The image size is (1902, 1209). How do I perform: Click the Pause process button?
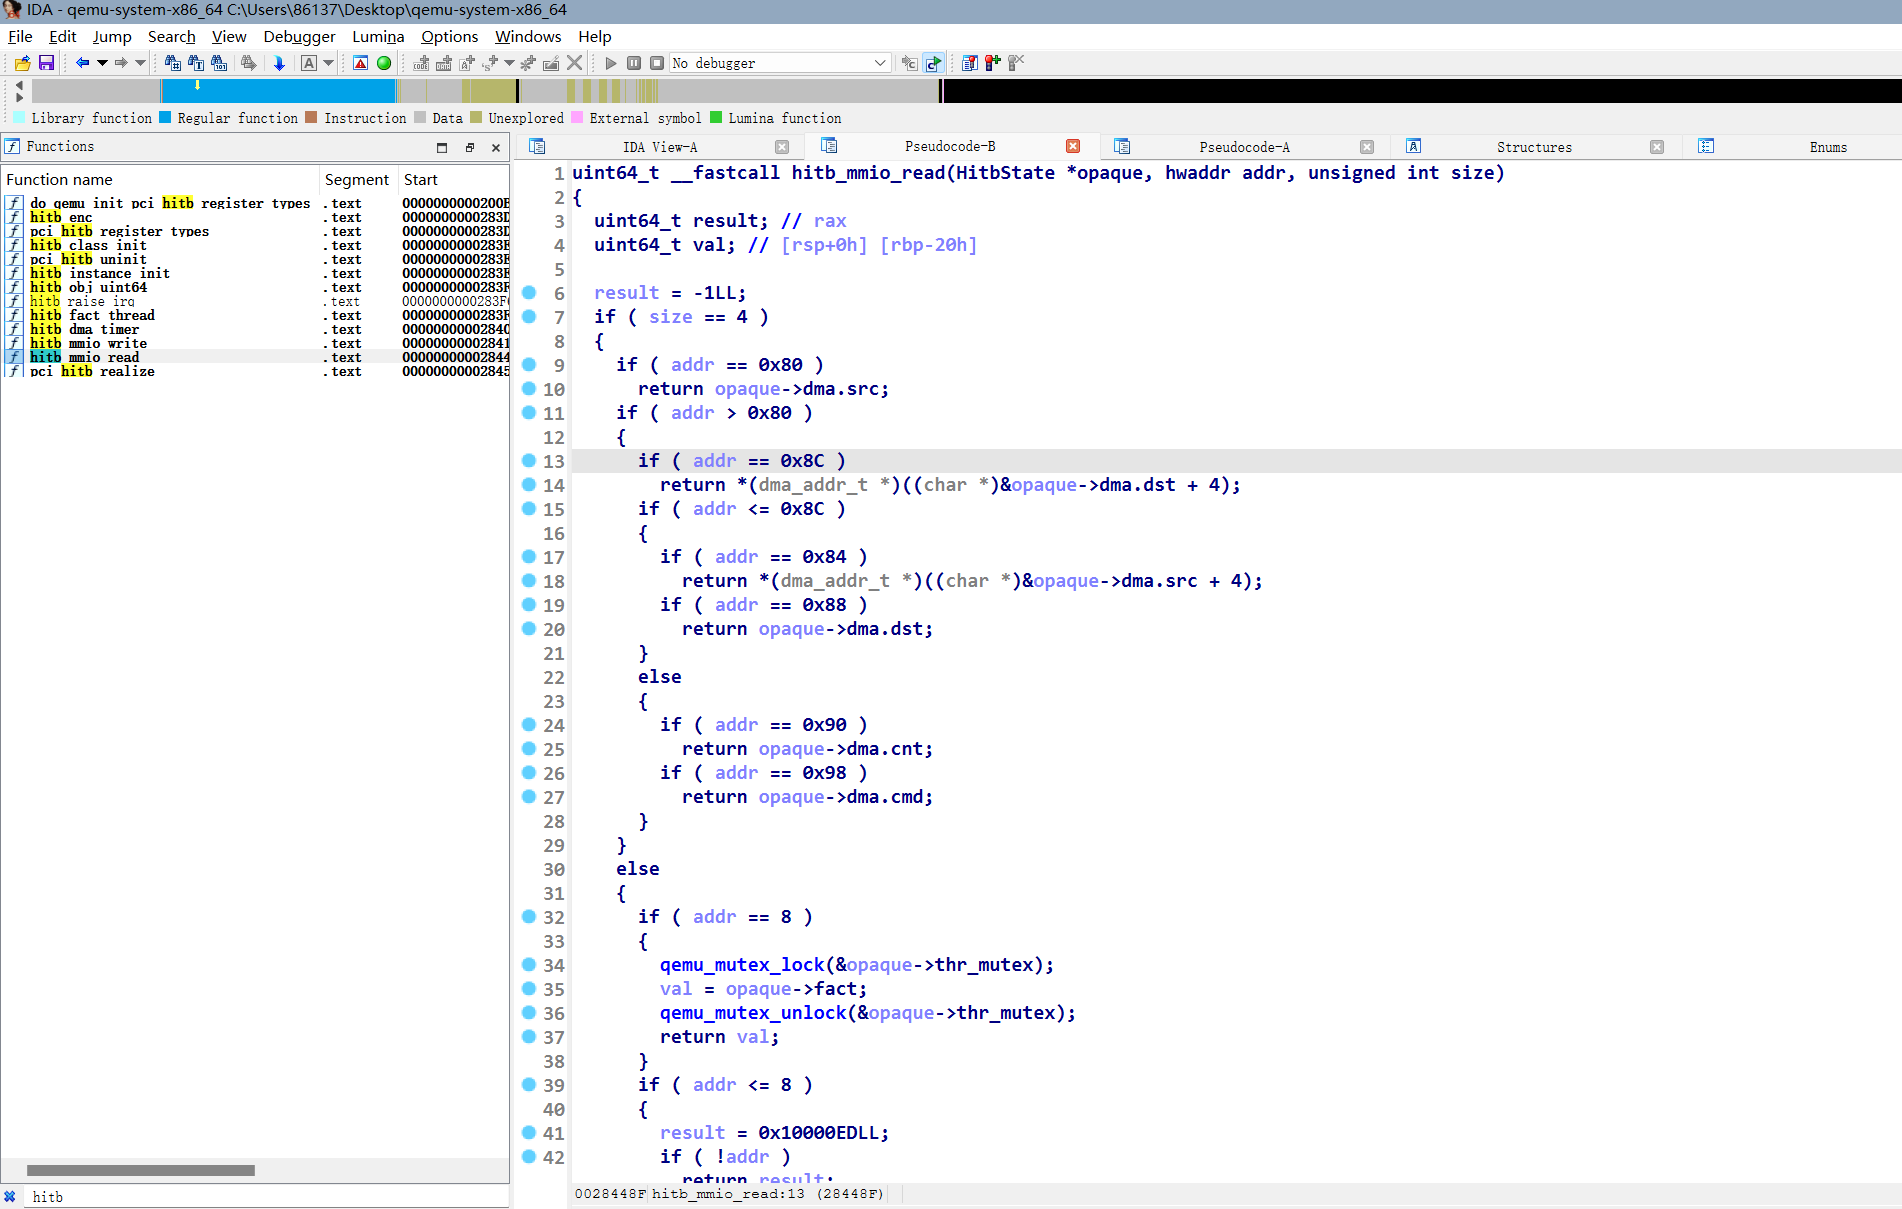tap(634, 63)
